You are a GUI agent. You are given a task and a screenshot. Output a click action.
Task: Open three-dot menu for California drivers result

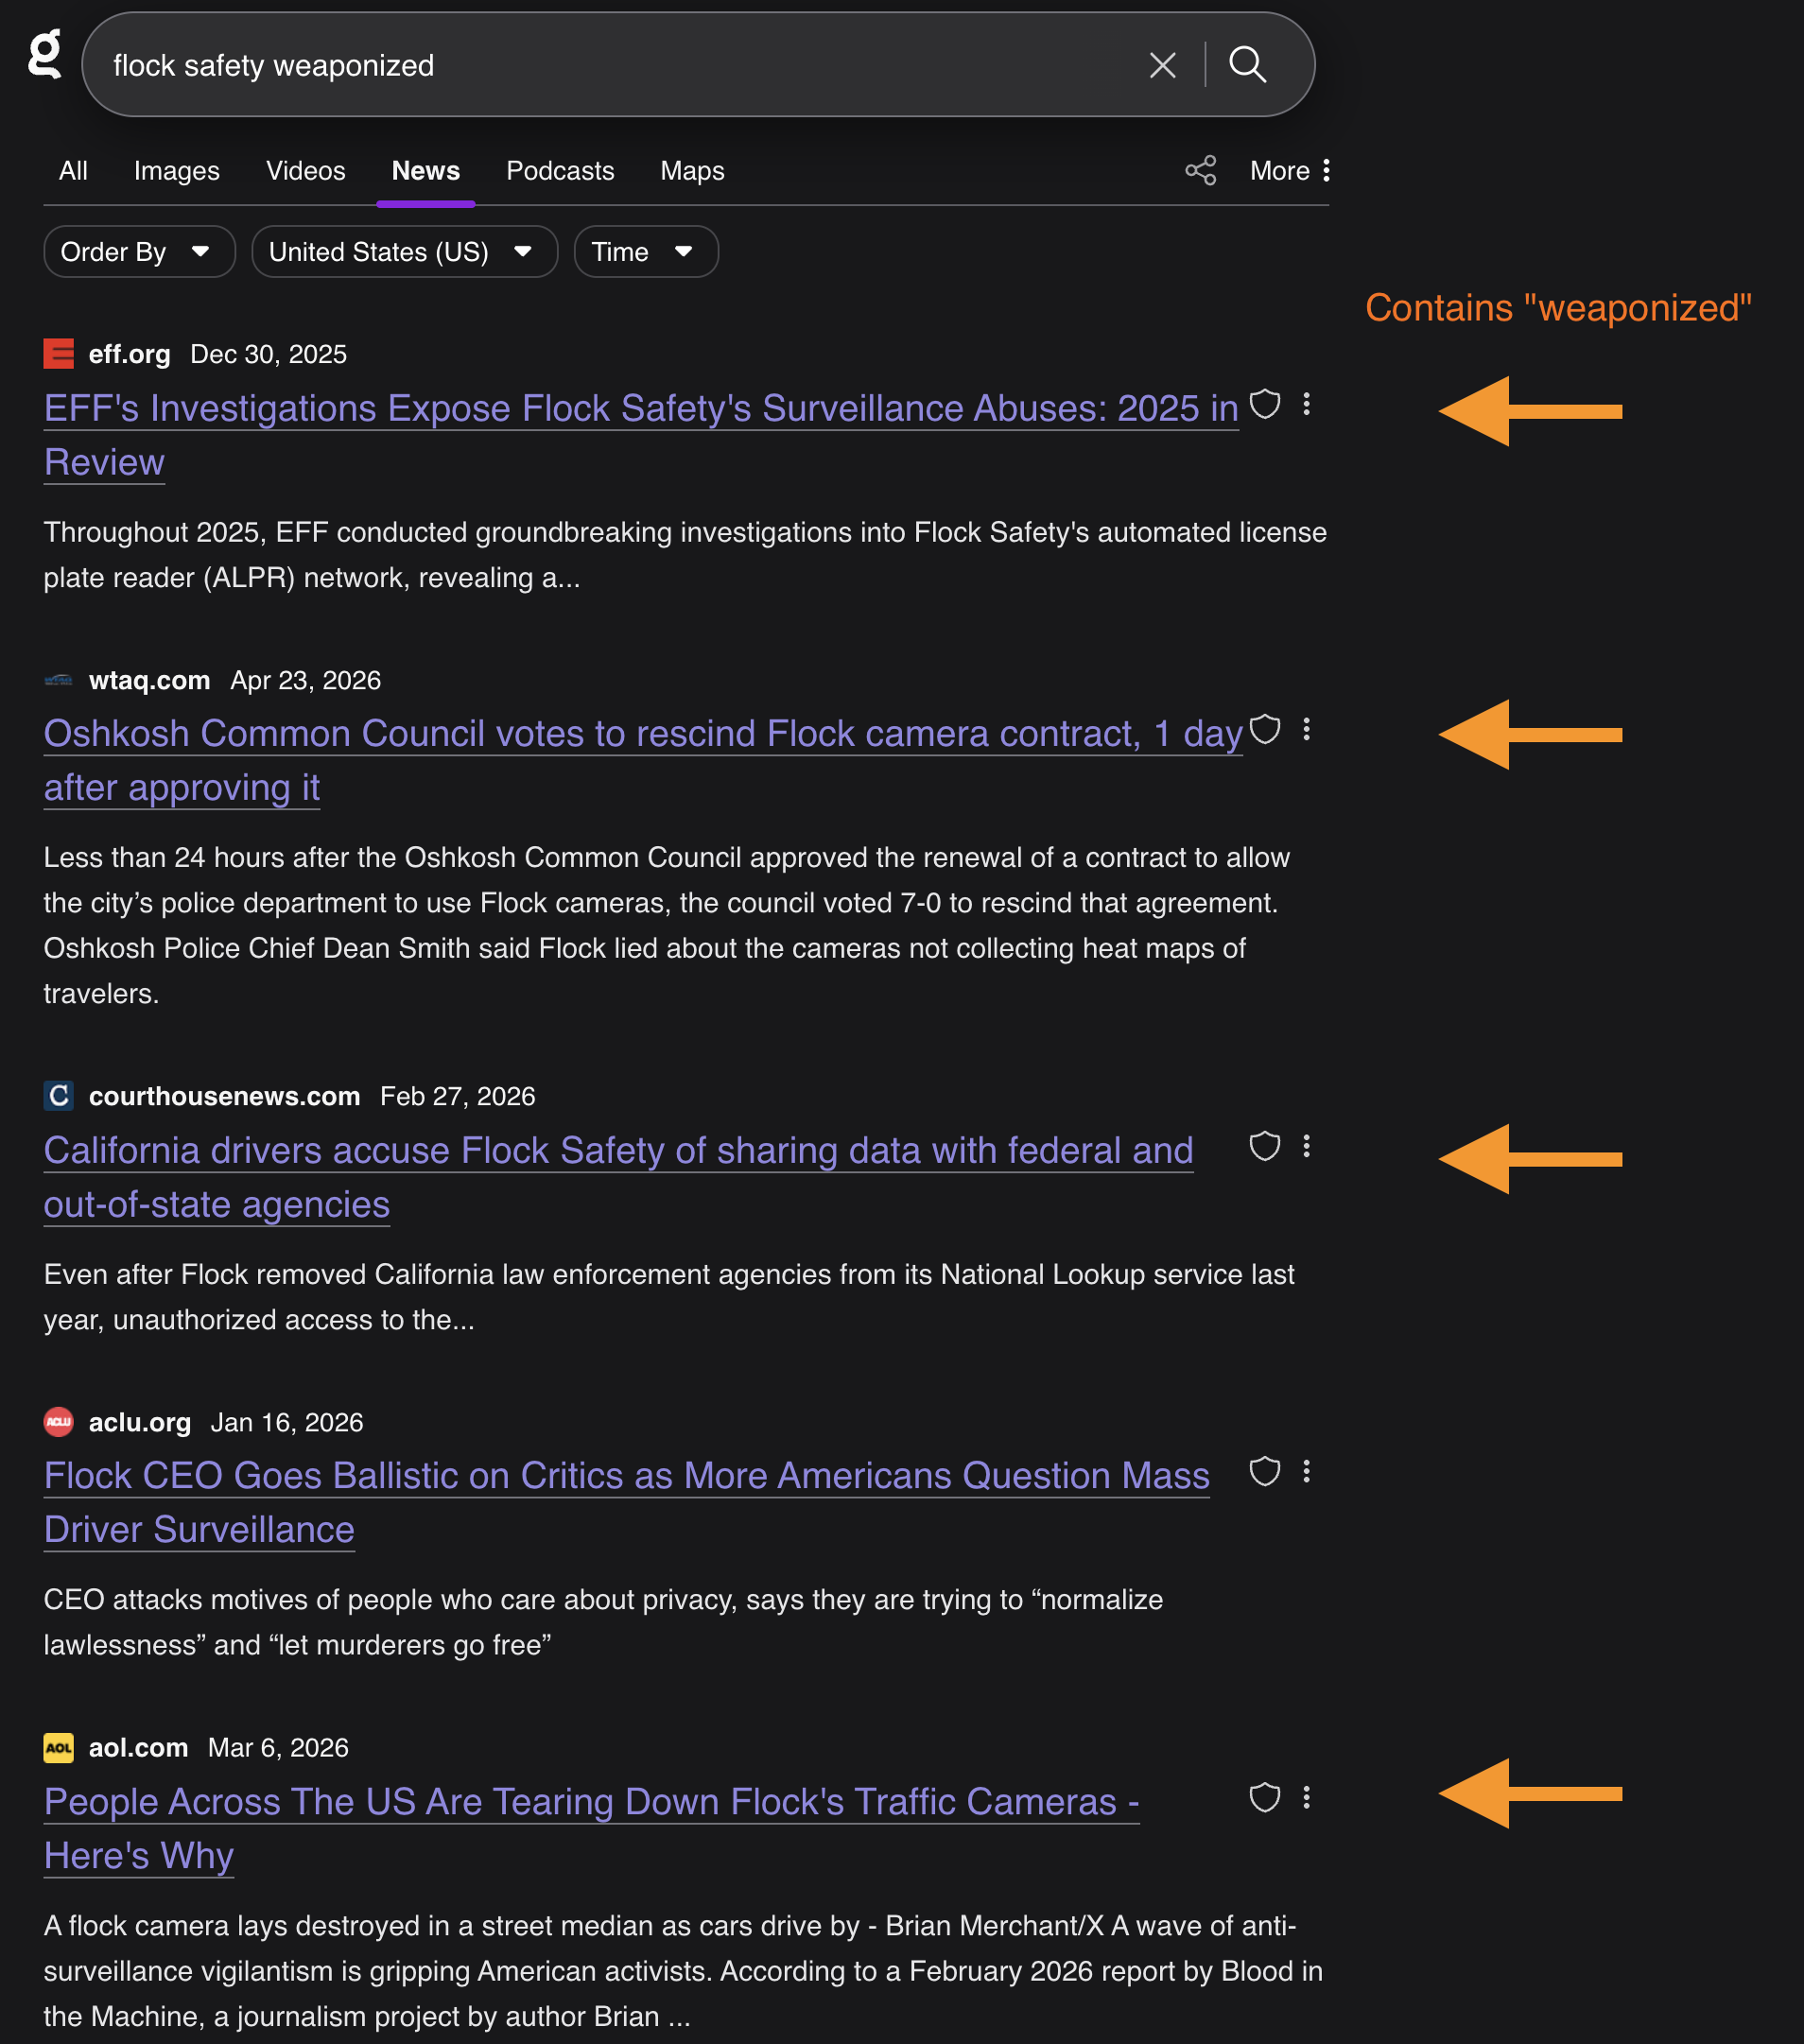coord(1306,1146)
